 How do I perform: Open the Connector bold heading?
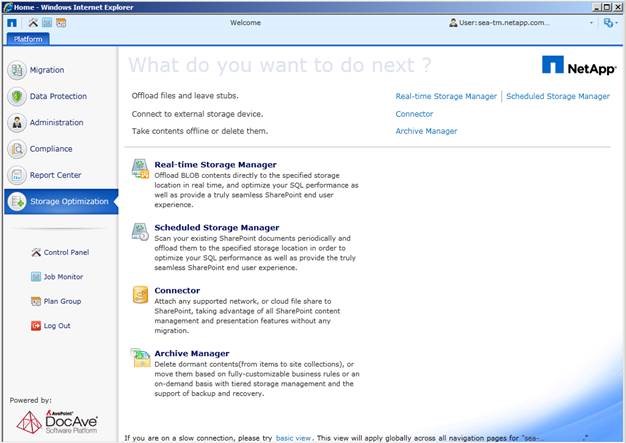(177, 291)
